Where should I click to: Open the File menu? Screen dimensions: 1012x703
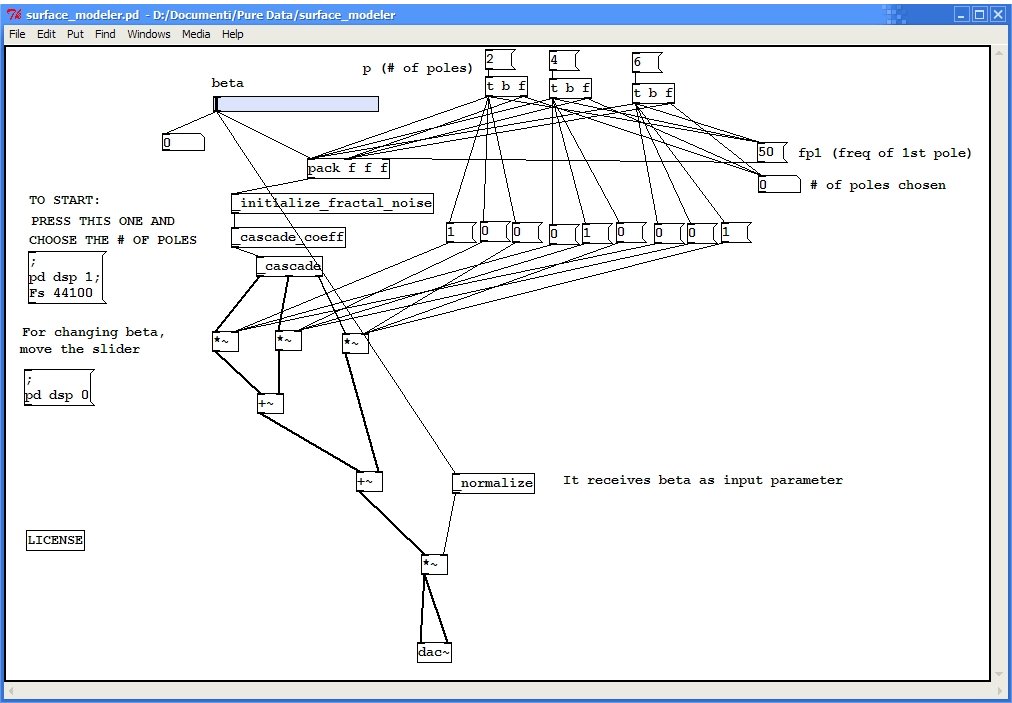17,34
